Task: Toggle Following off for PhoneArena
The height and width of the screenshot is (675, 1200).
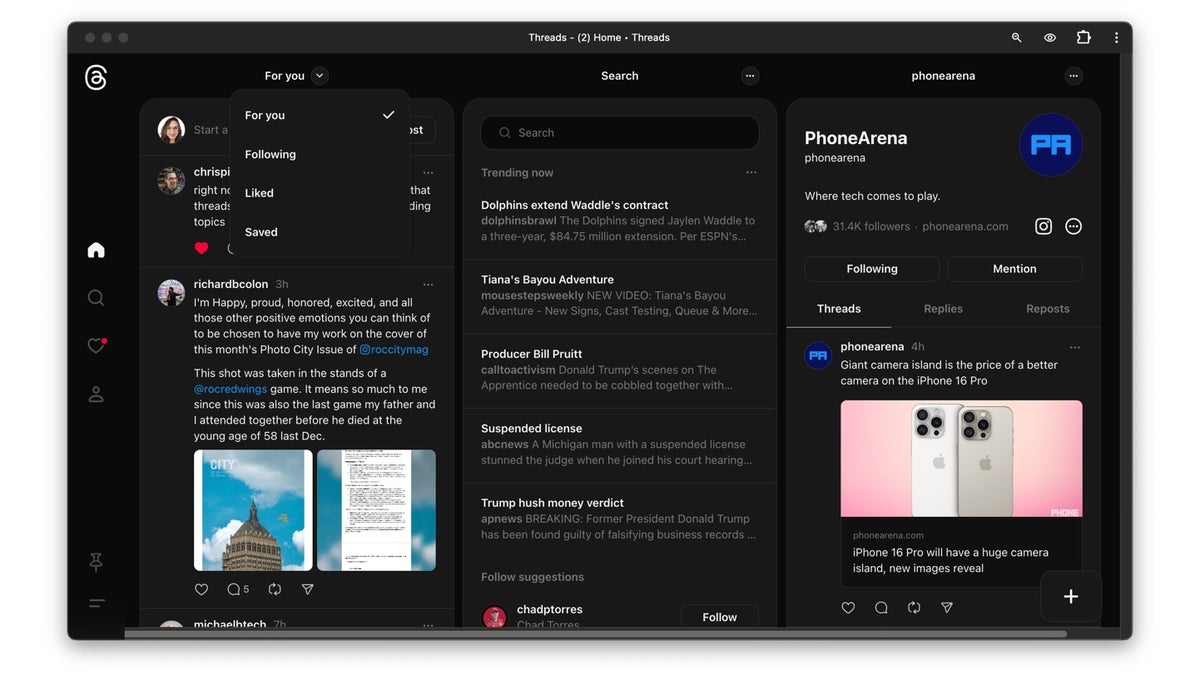Action: pos(871,268)
